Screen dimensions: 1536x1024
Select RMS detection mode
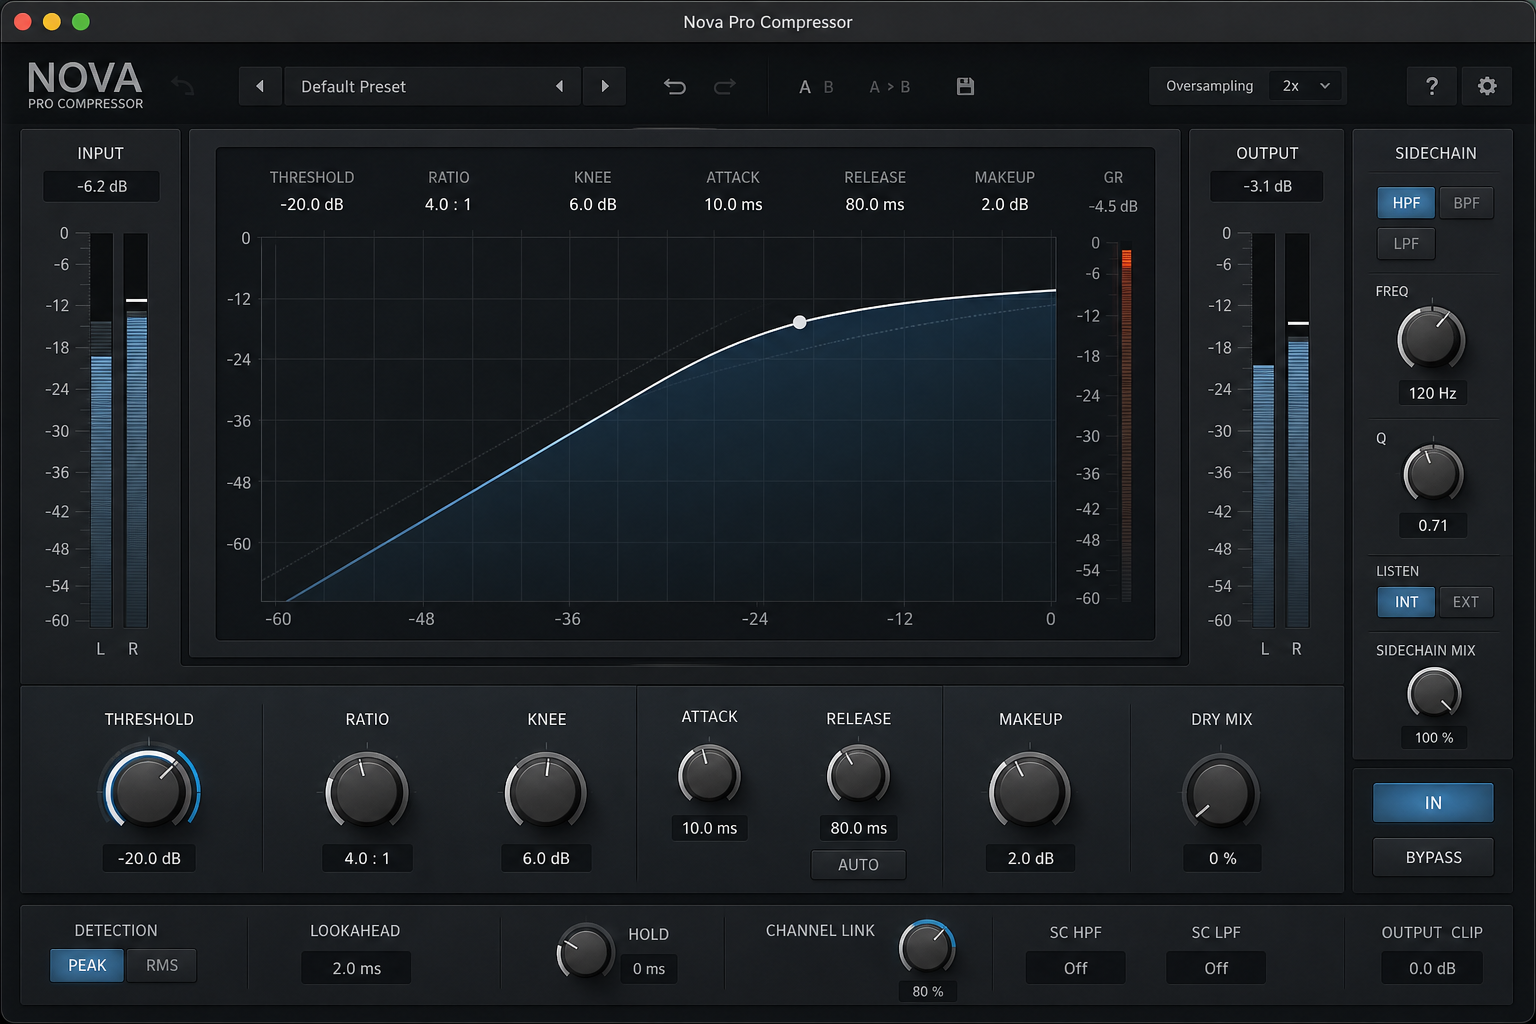click(x=162, y=965)
